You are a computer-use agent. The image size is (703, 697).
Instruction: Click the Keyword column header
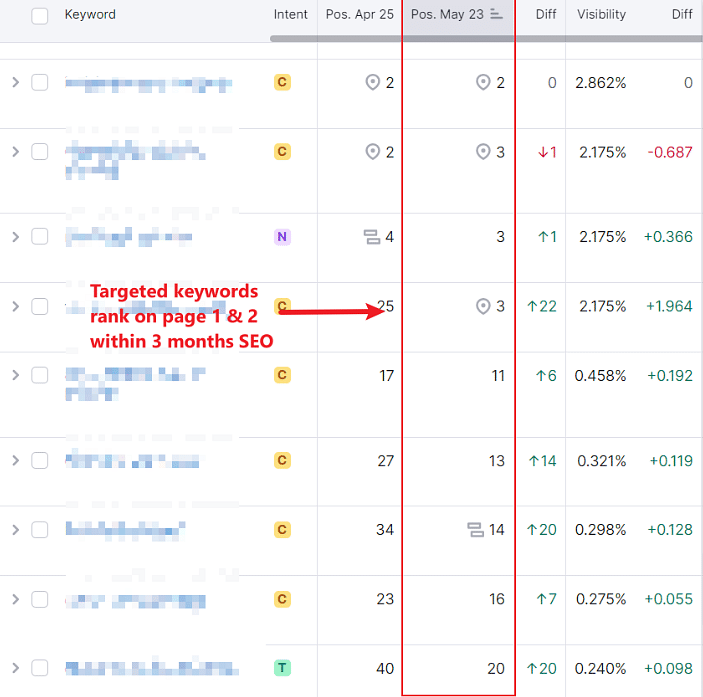[x=90, y=15]
